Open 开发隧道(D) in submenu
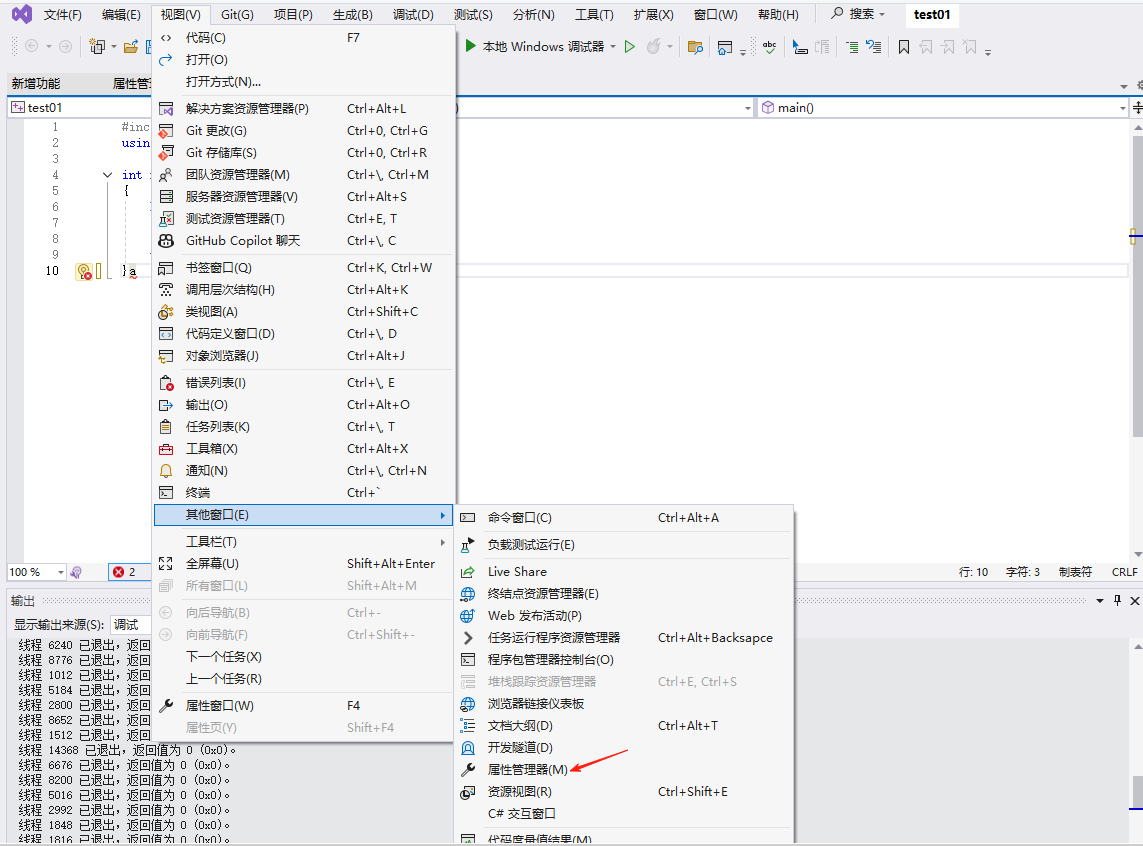Viewport: 1143px width, 846px height. click(624, 748)
